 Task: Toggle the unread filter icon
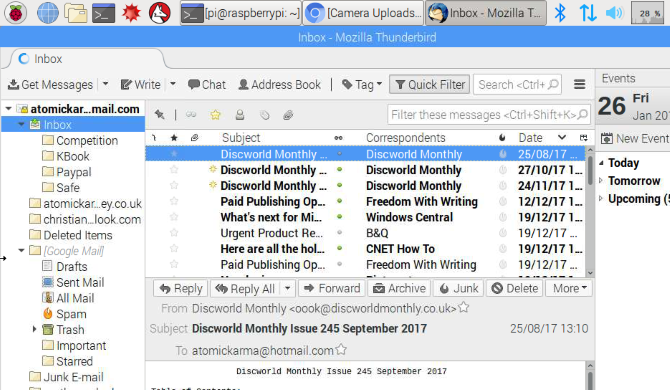click(x=191, y=114)
